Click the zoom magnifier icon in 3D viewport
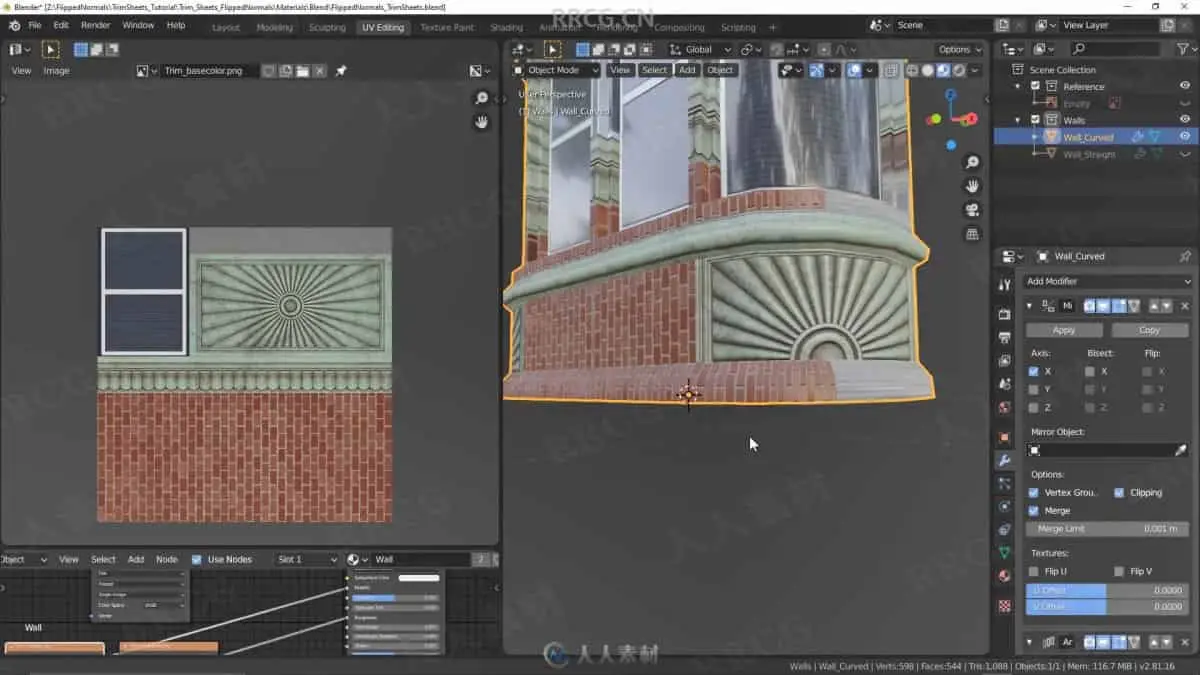The image size is (1200, 675). pos(972,162)
